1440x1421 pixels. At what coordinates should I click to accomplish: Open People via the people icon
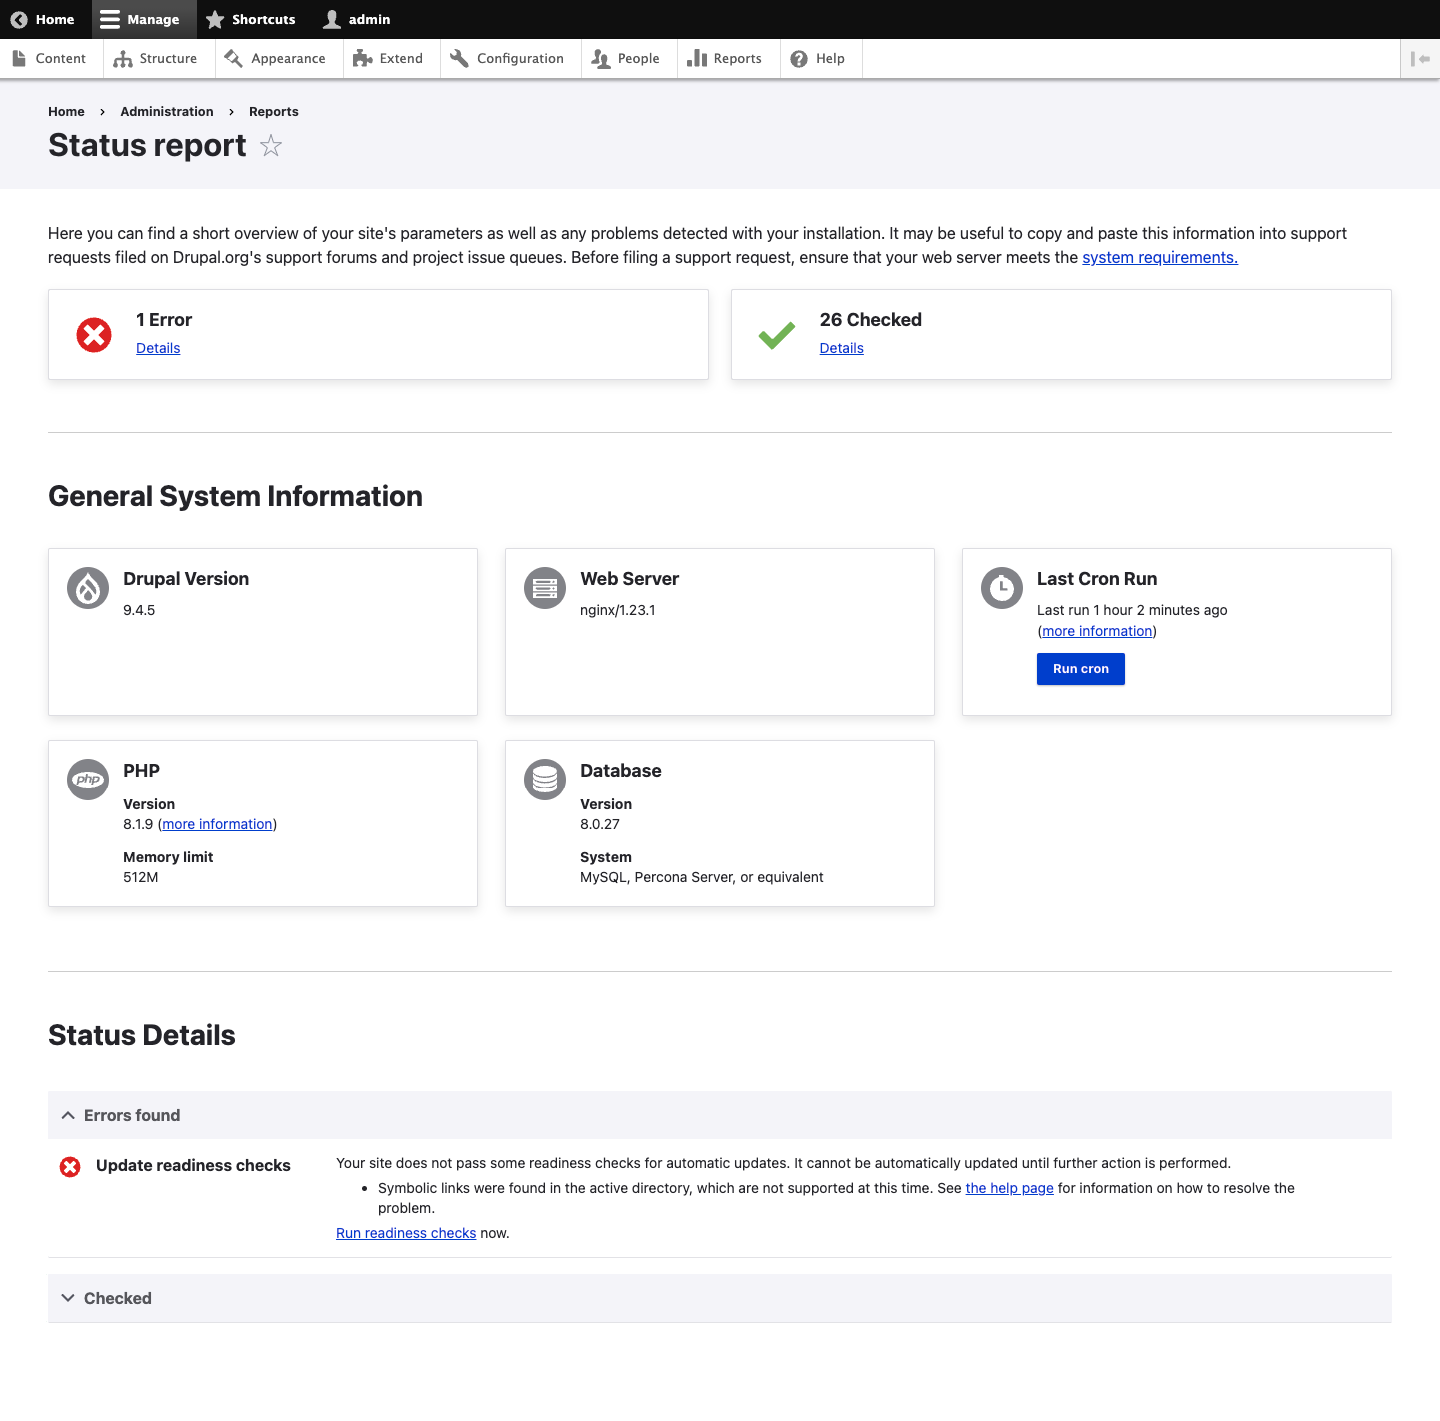pos(600,58)
